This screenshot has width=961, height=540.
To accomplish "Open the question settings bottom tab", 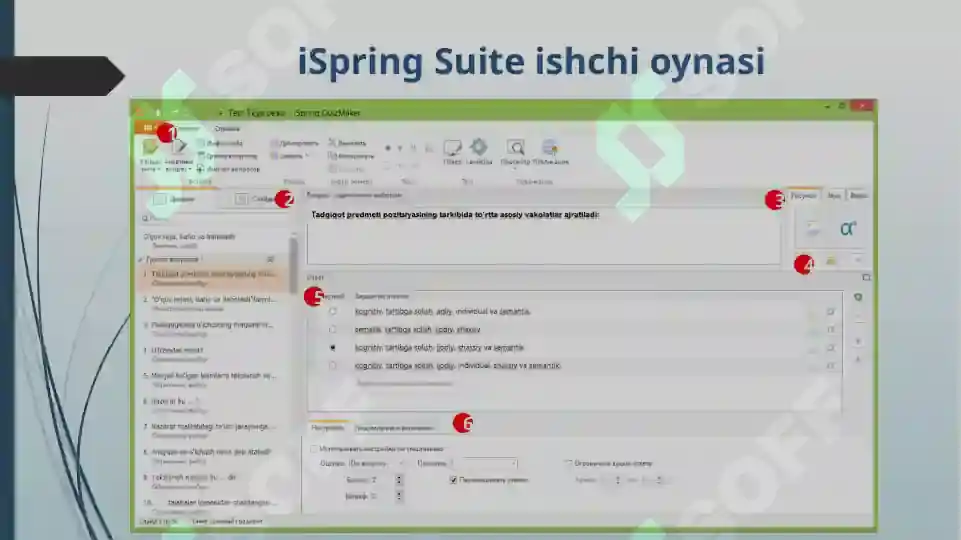I will point(327,428).
